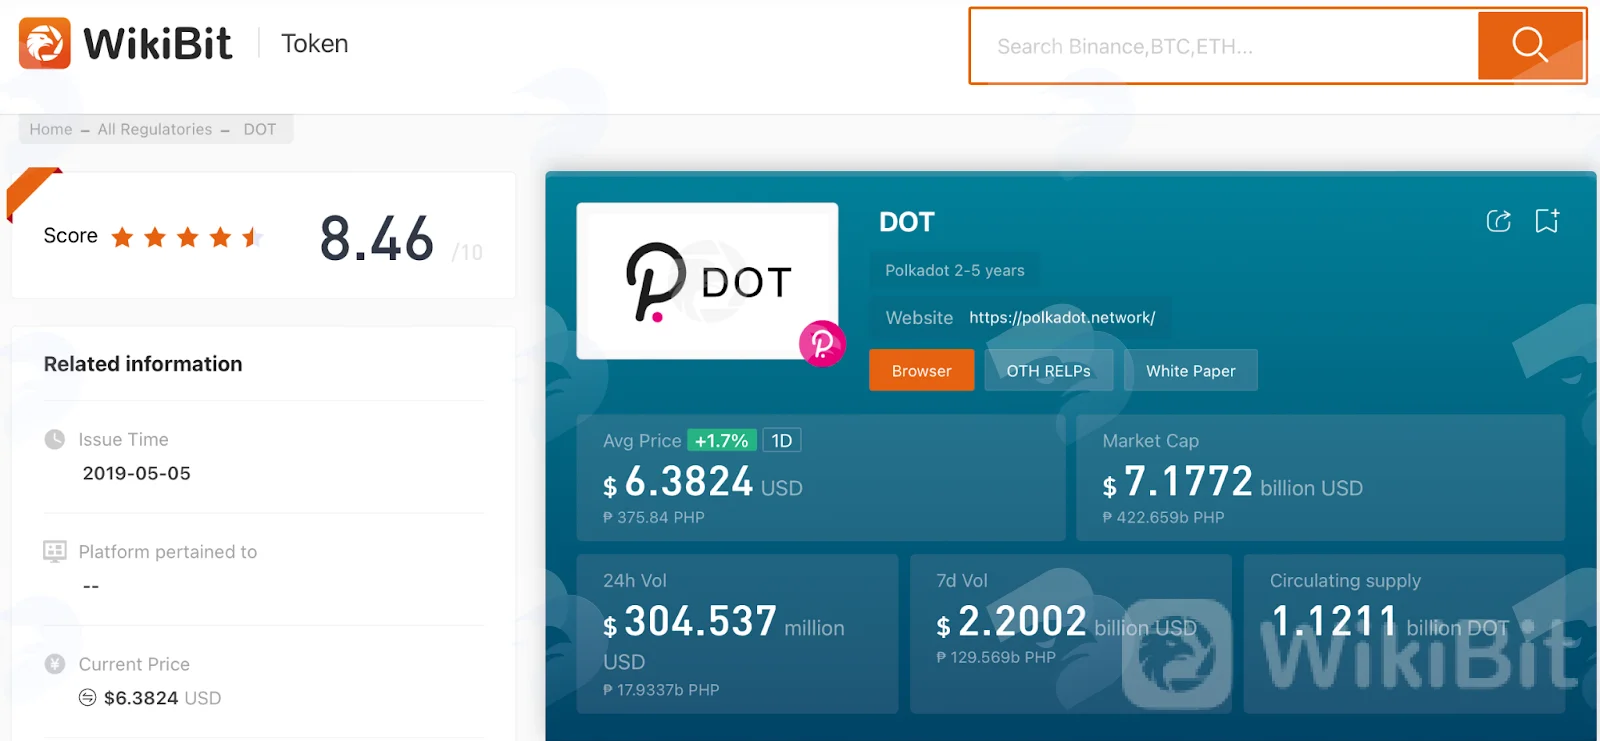Screen dimensions: 1600x741
Task: Visit the polkadot.network website link
Action: click(x=1062, y=318)
